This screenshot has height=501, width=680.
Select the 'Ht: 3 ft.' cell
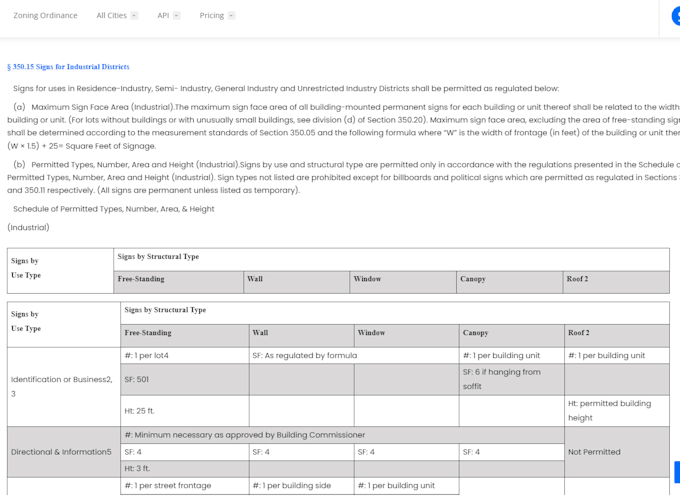pyautogui.click(x=185, y=469)
